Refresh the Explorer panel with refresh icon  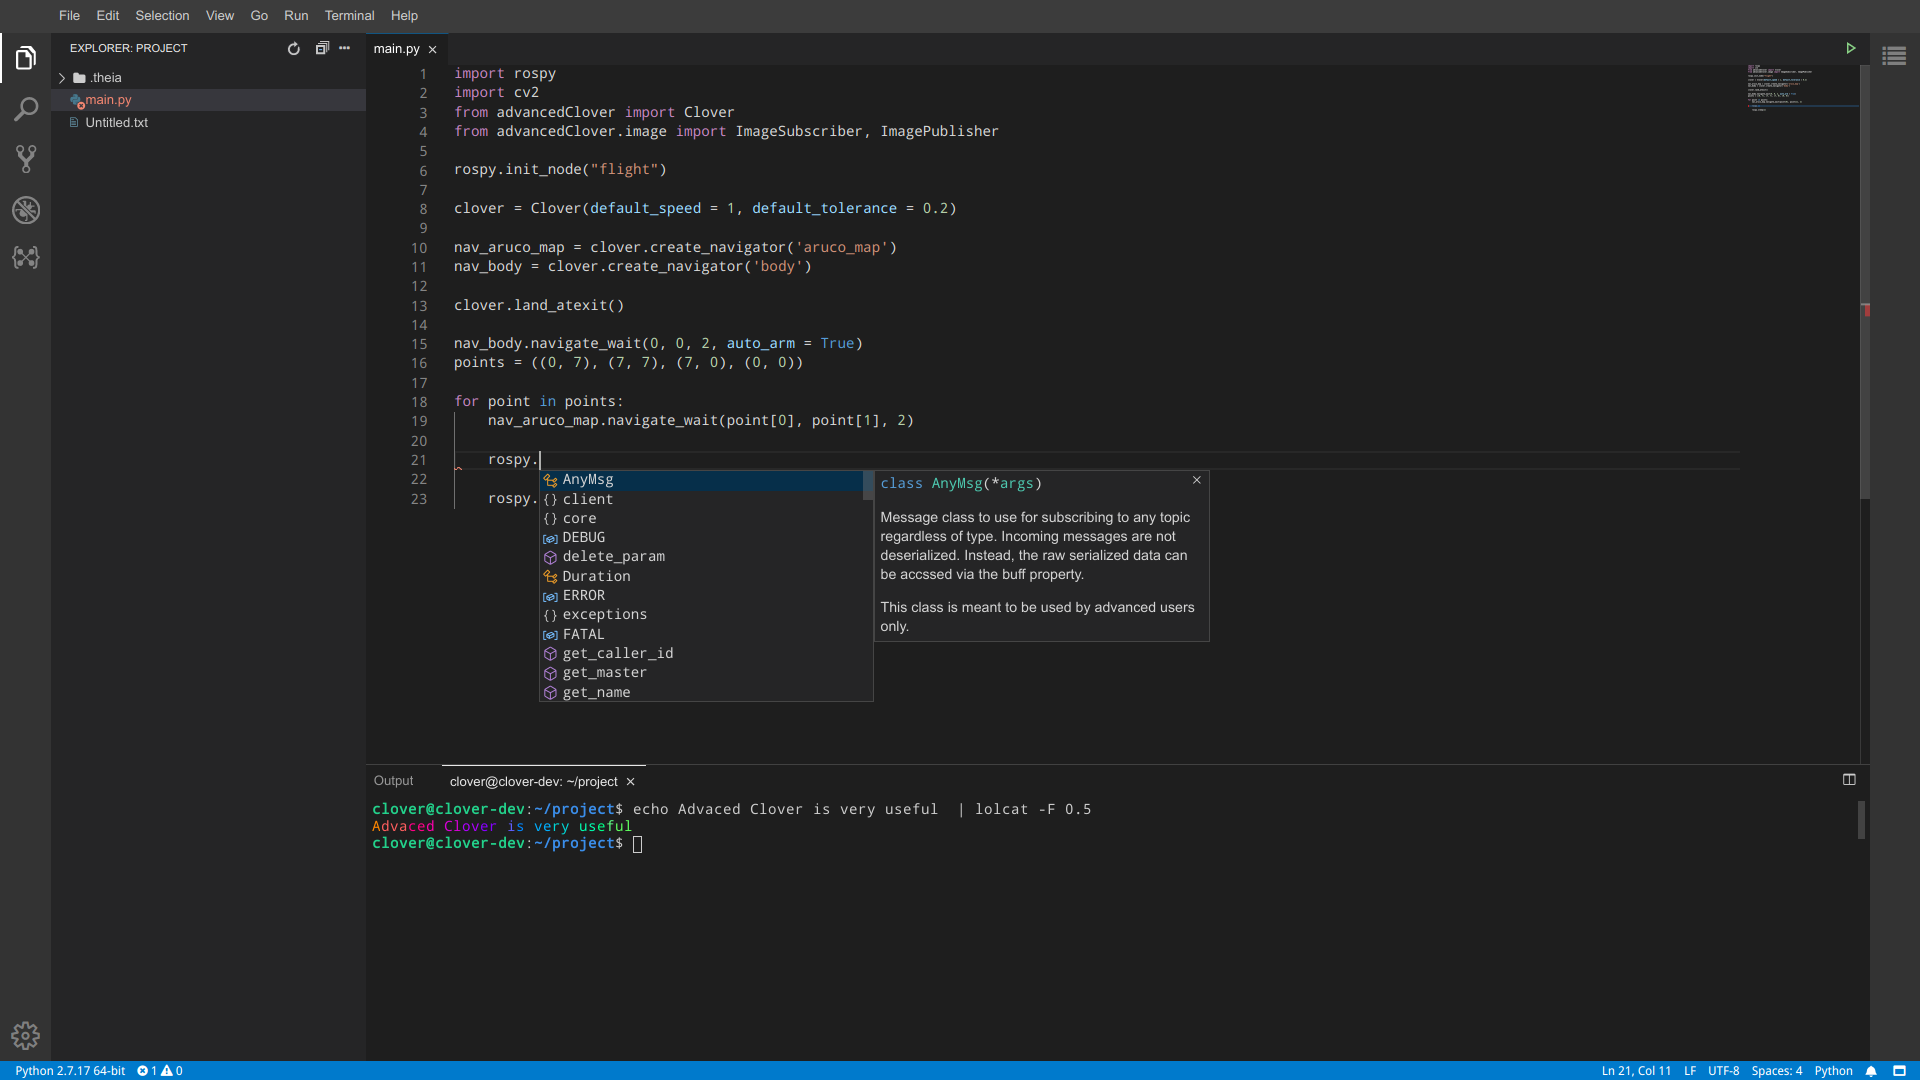(293, 47)
